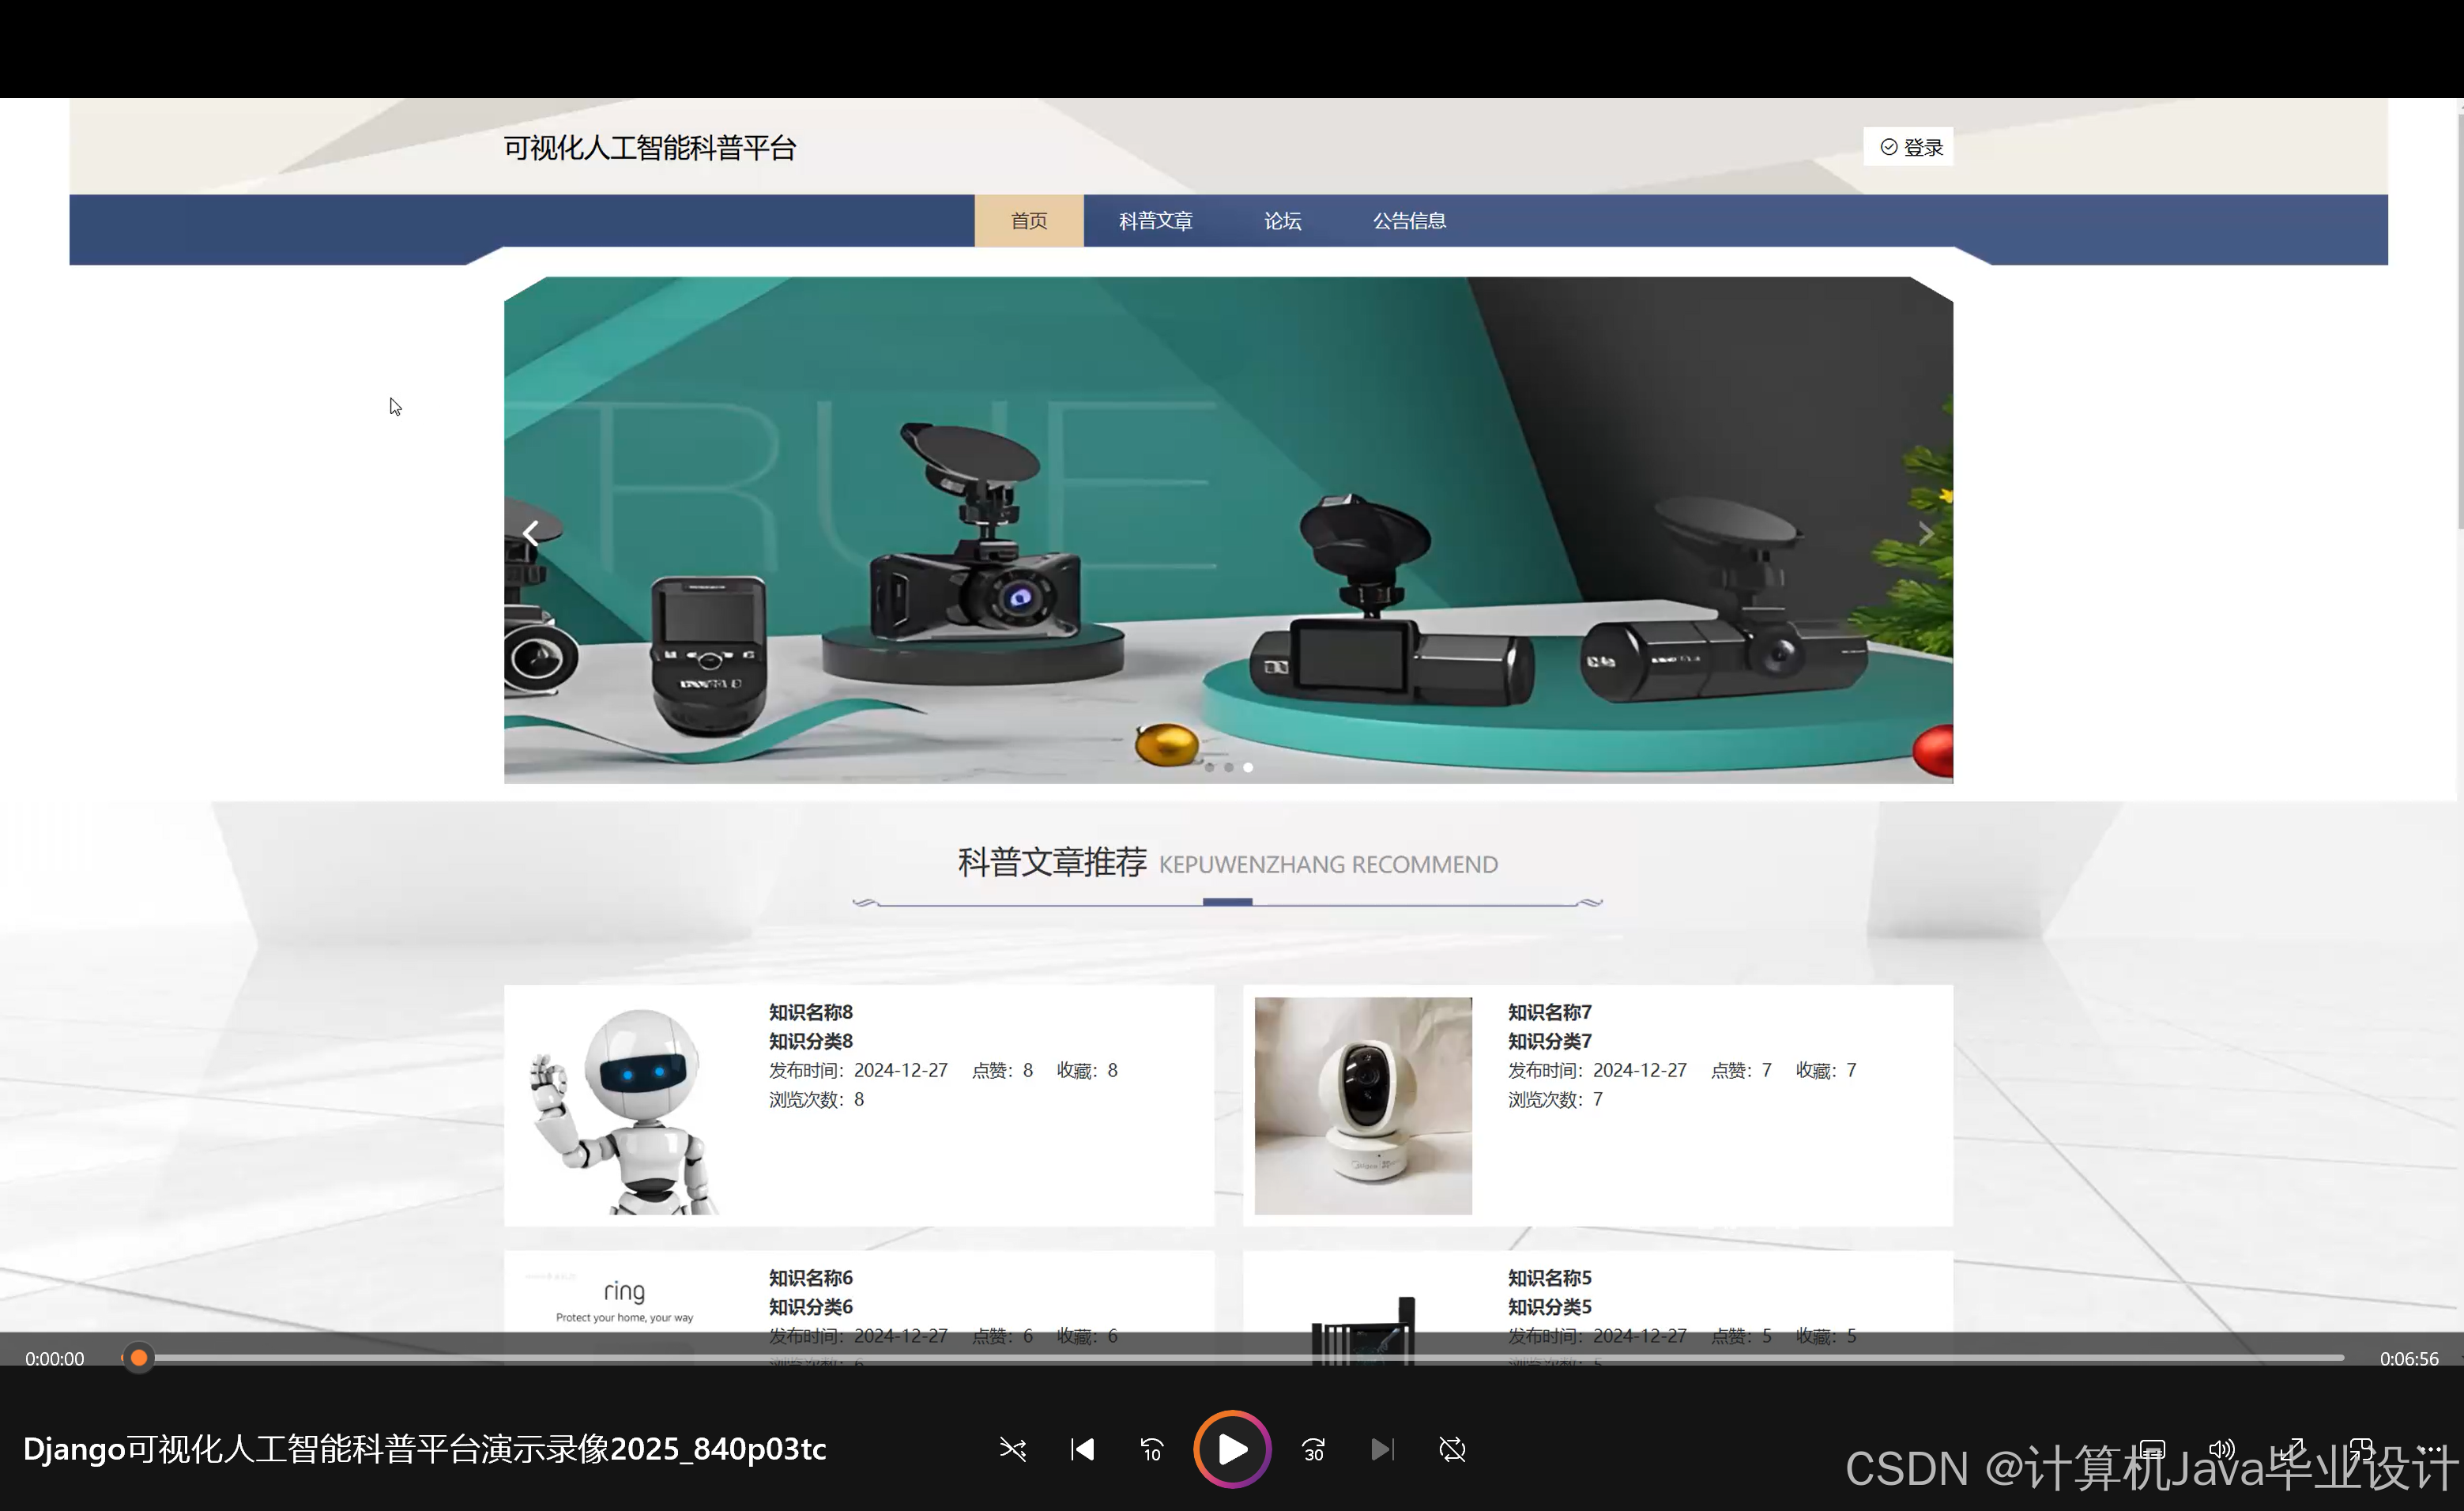This screenshot has width=2464, height=1511.
Task: Click the elapsed time 0:00:00 label
Action: tap(55, 1359)
